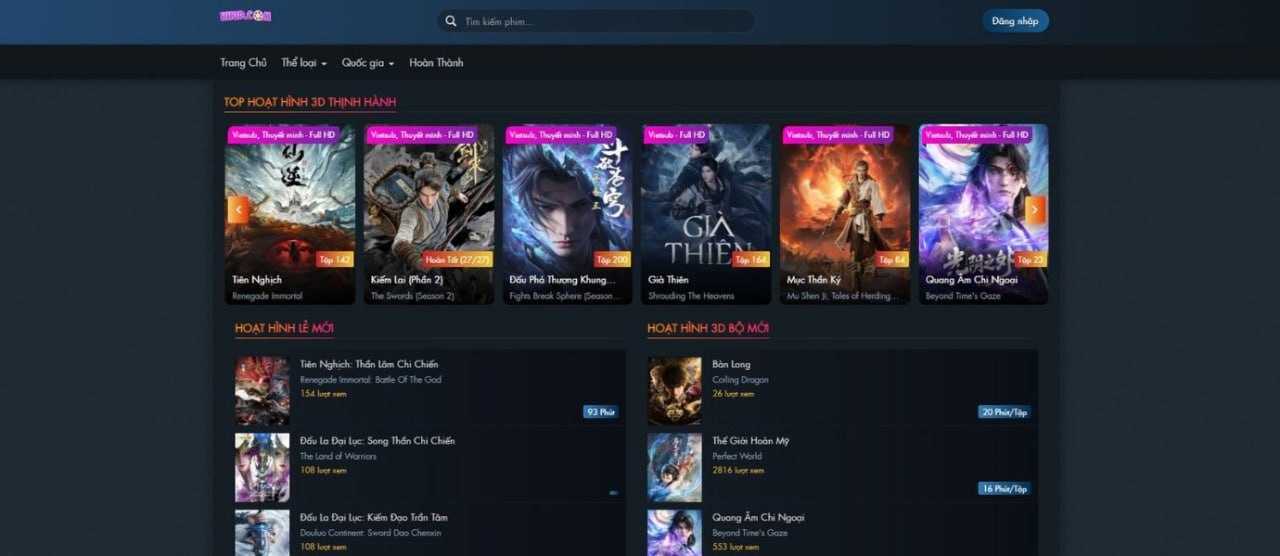Open 'Tiên Nghịch: Thần Lâm Chi Chiến' title

click(369, 364)
